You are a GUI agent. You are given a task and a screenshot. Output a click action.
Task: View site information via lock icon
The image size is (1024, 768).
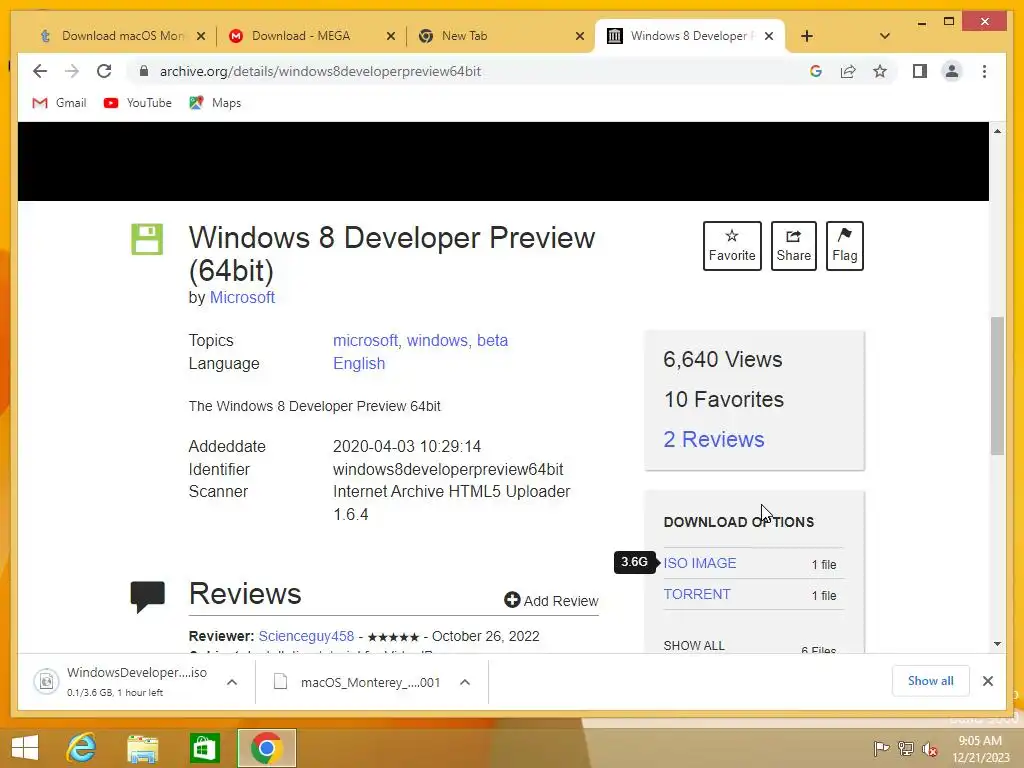(x=144, y=71)
